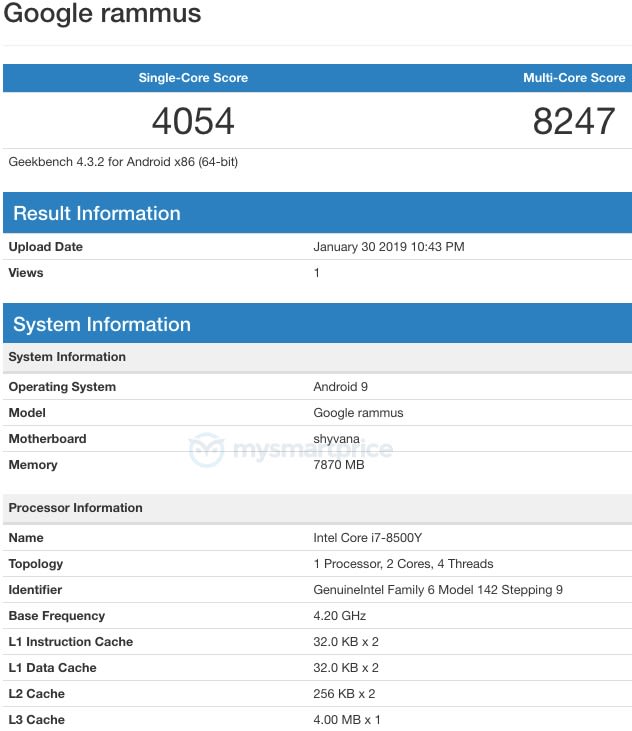Select the L2 Cache label

click(x=36, y=694)
